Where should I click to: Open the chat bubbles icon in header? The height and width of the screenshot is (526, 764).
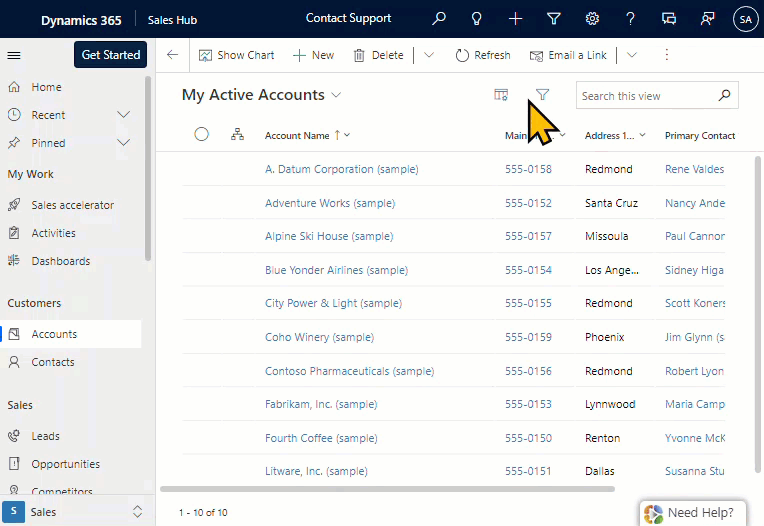click(668, 19)
